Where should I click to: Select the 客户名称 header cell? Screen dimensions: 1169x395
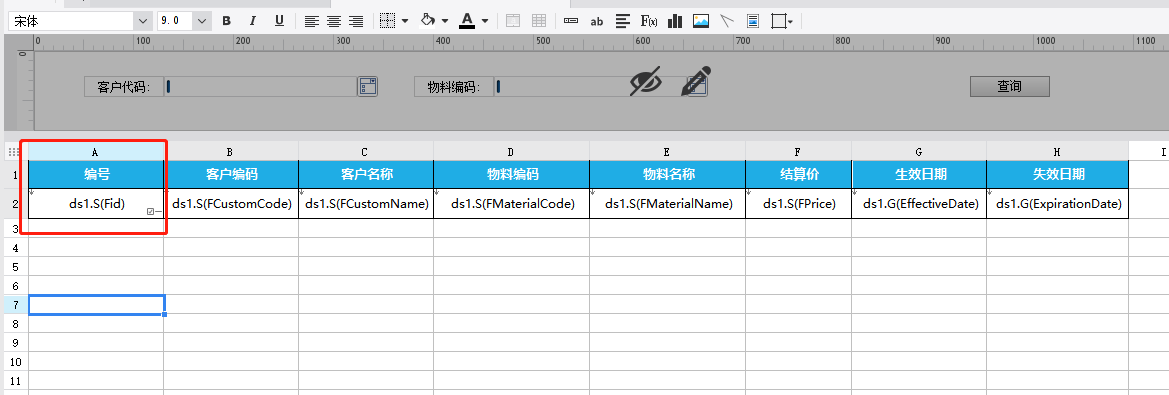[366, 174]
